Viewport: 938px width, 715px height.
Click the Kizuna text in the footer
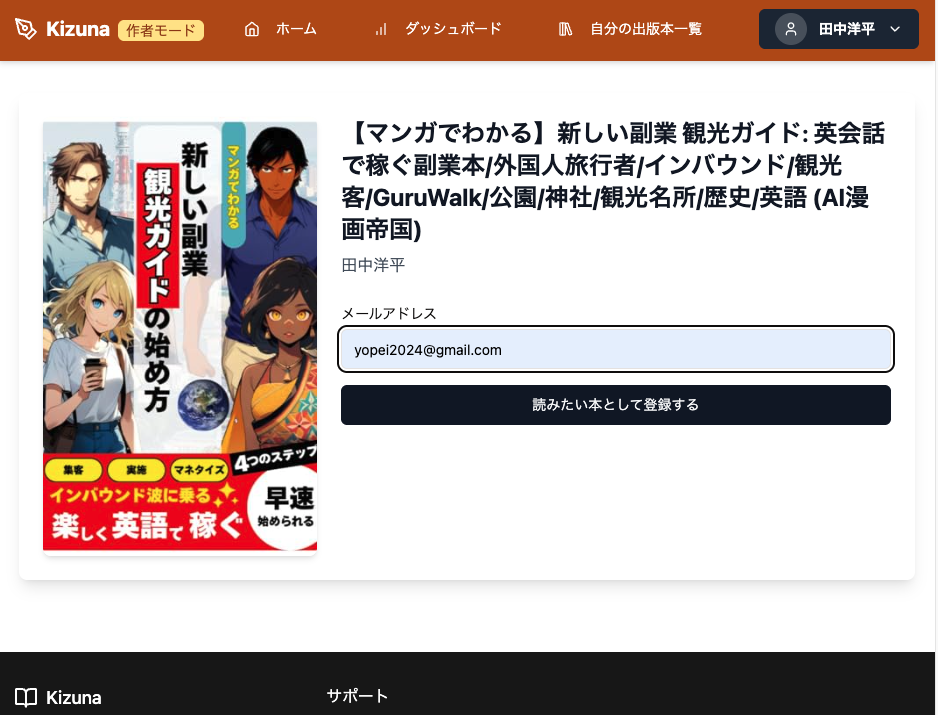point(74,697)
